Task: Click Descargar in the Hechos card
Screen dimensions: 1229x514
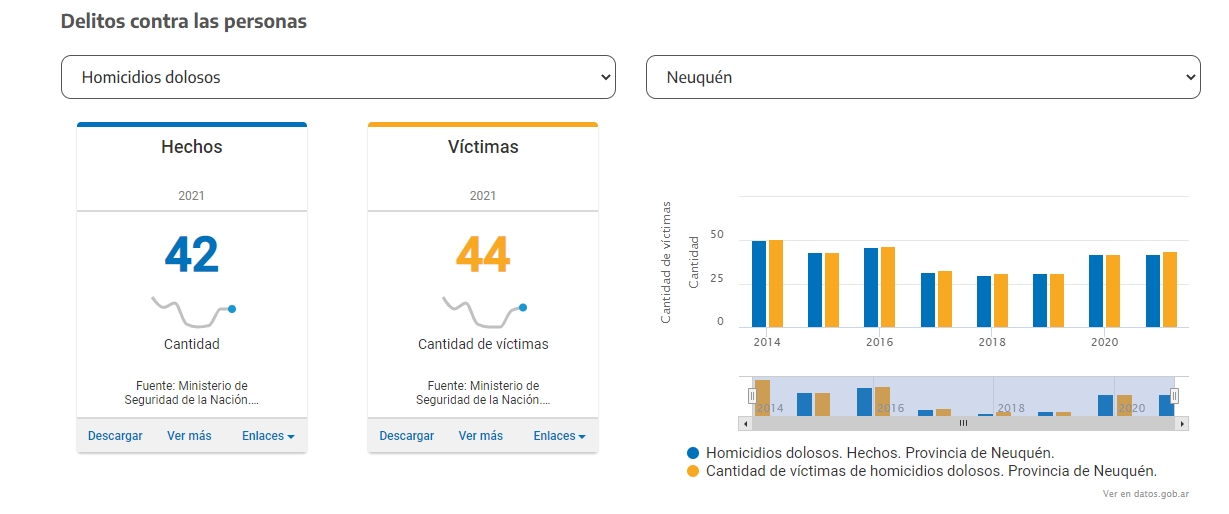Action: tap(115, 436)
